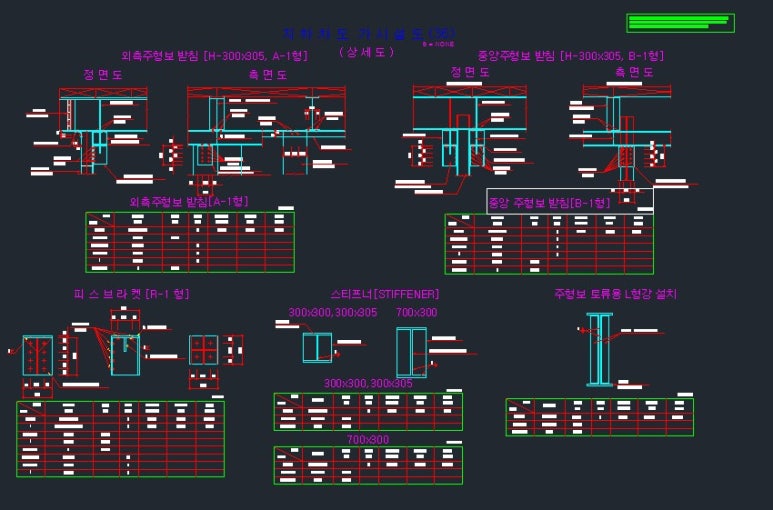Click the 피스브라켓 [R-1 형] heading
Image resolution: width=773 pixels, height=510 pixels.
(x=132, y=294)
